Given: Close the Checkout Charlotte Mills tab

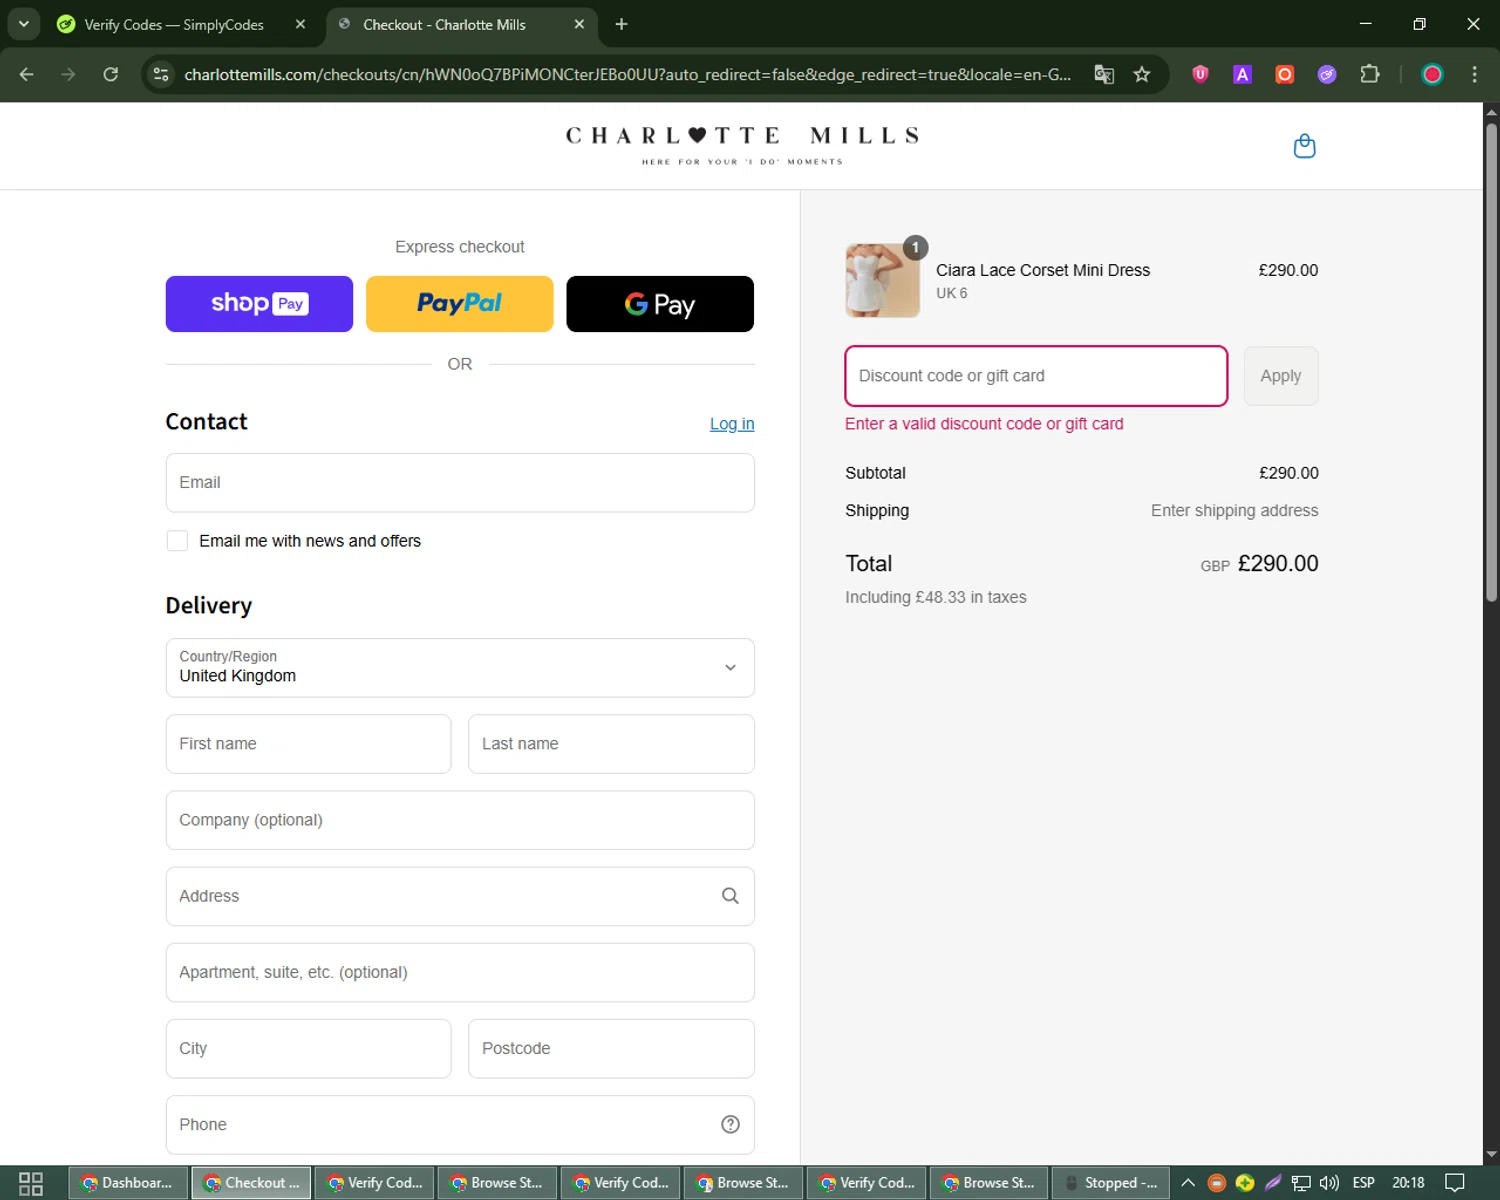Looking at the screenshot, I should [579, 24].
